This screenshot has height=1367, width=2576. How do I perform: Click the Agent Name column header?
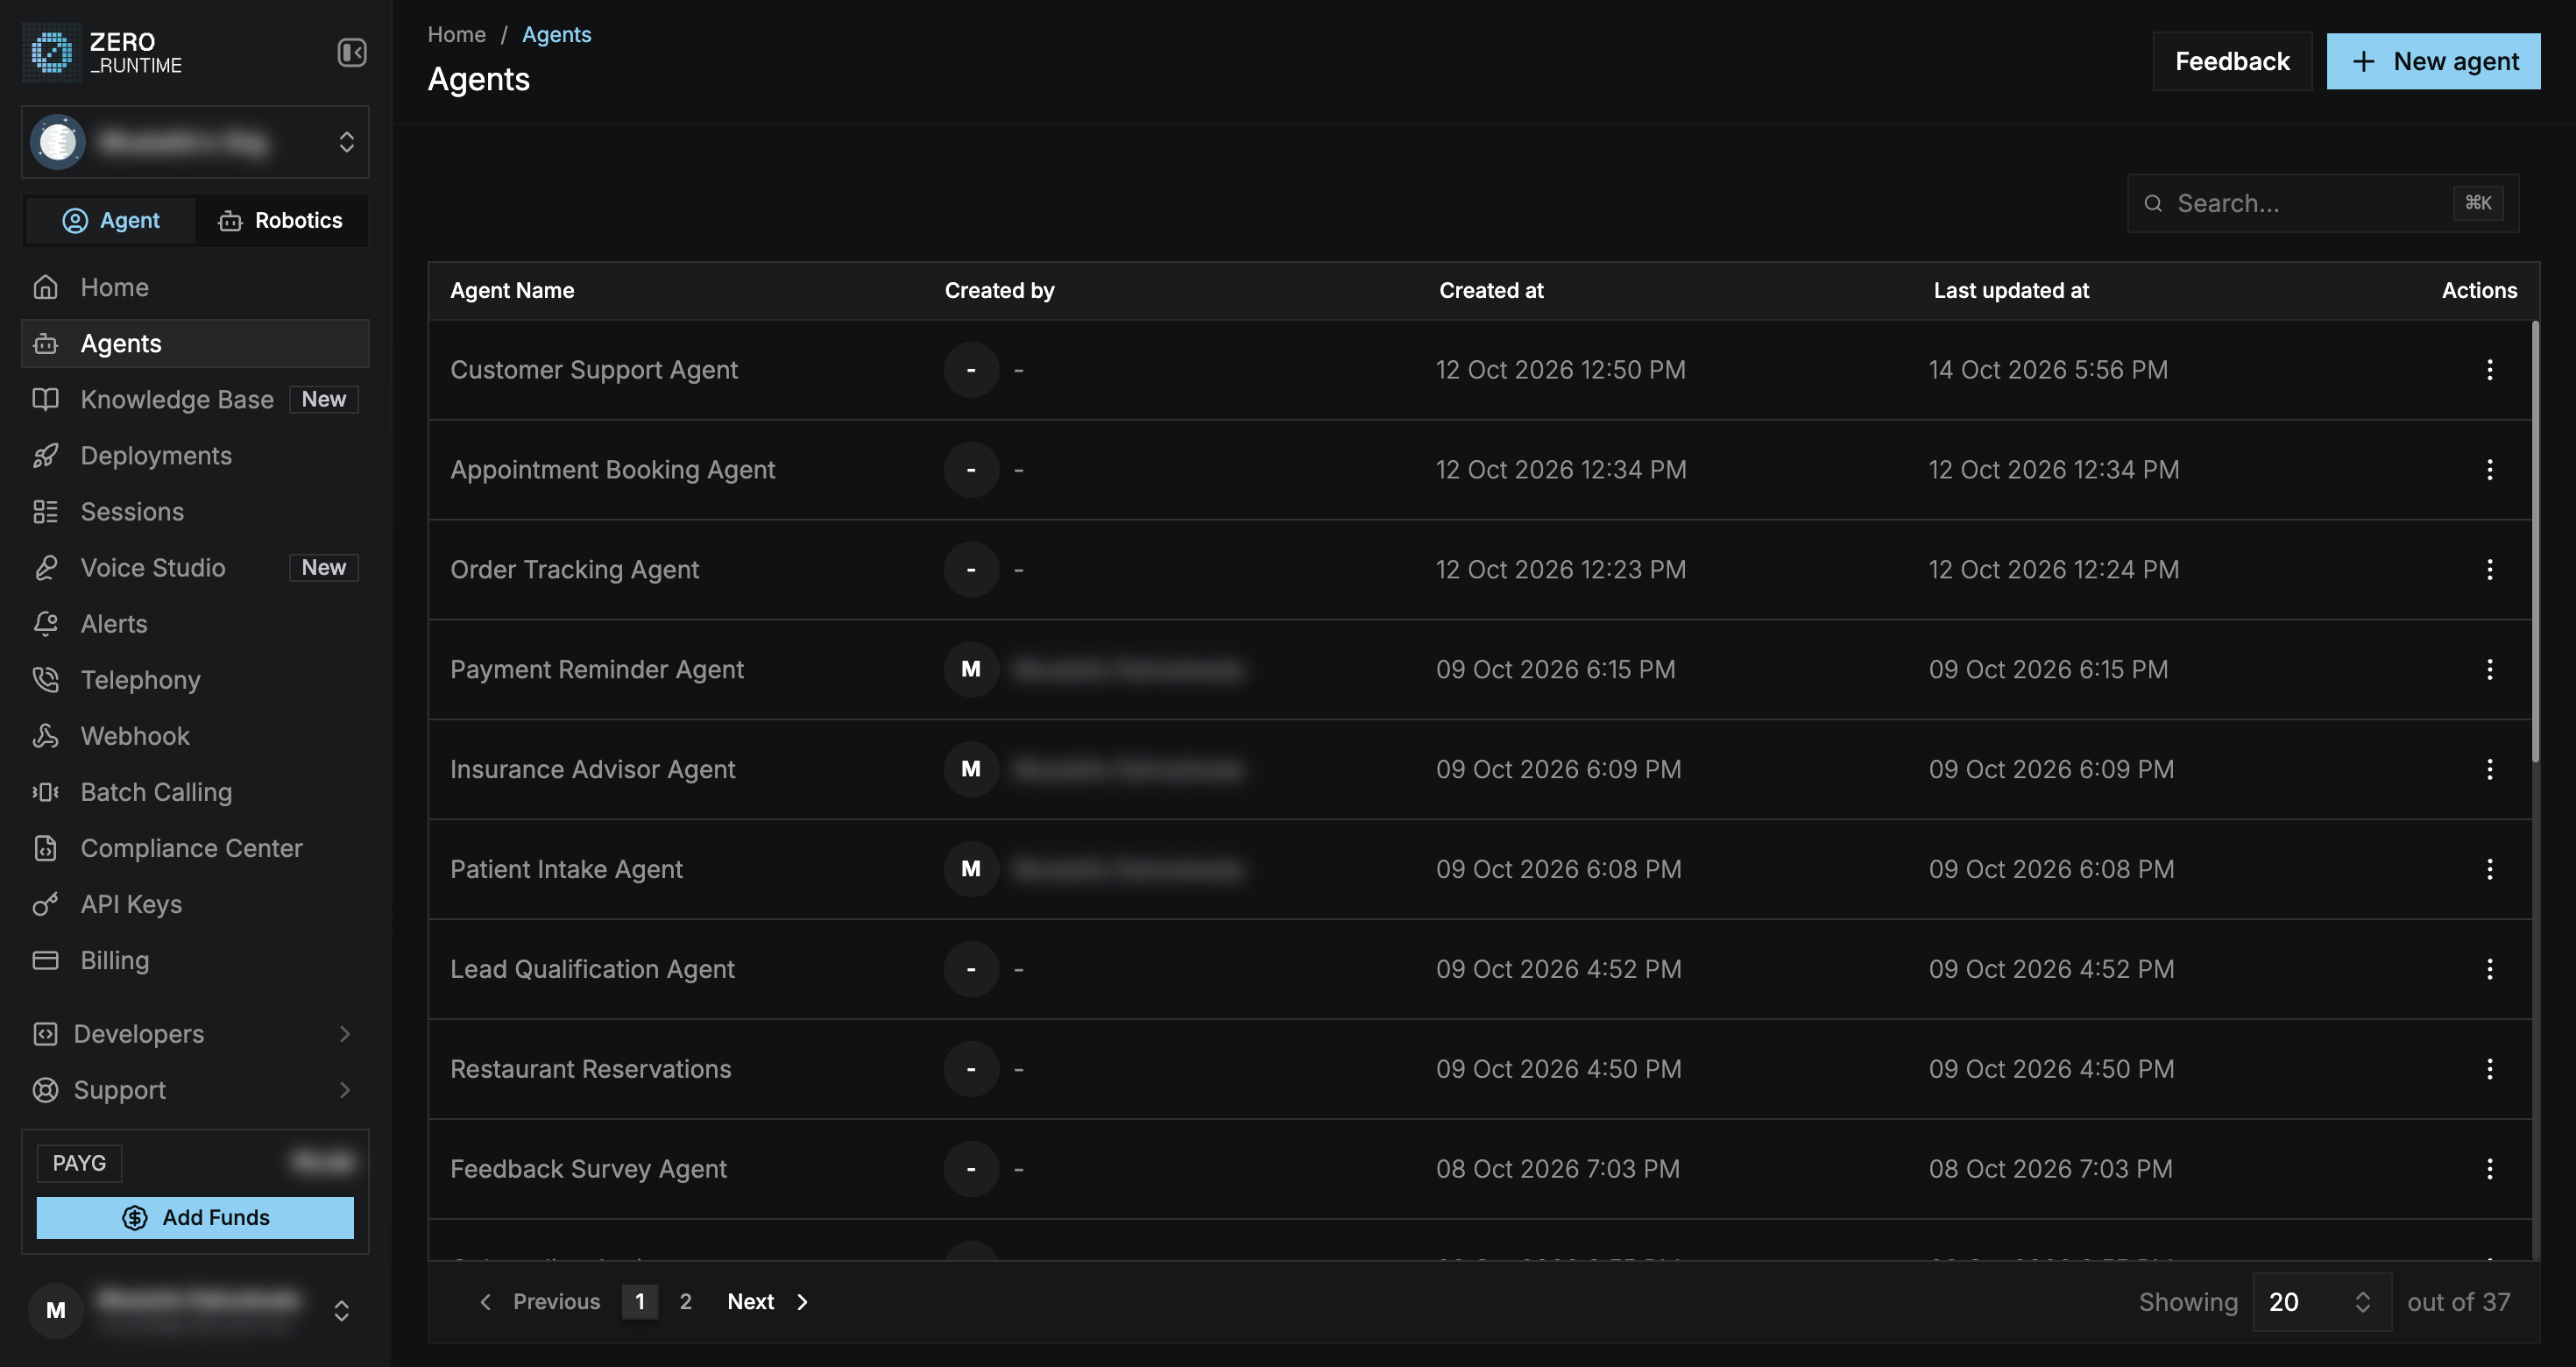pyautogui.click(x=512, y=290)
